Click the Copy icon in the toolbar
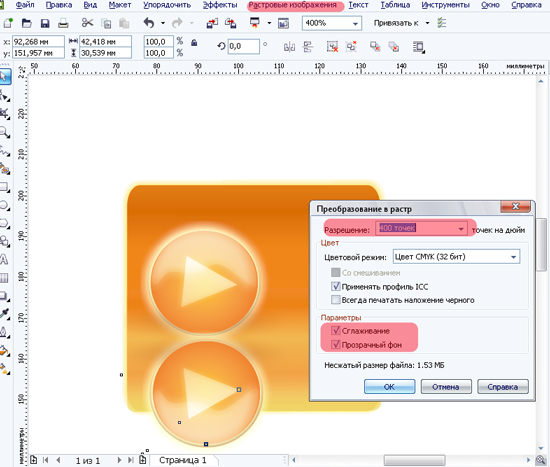Screen dimensions: 550x467 point(106,24)
